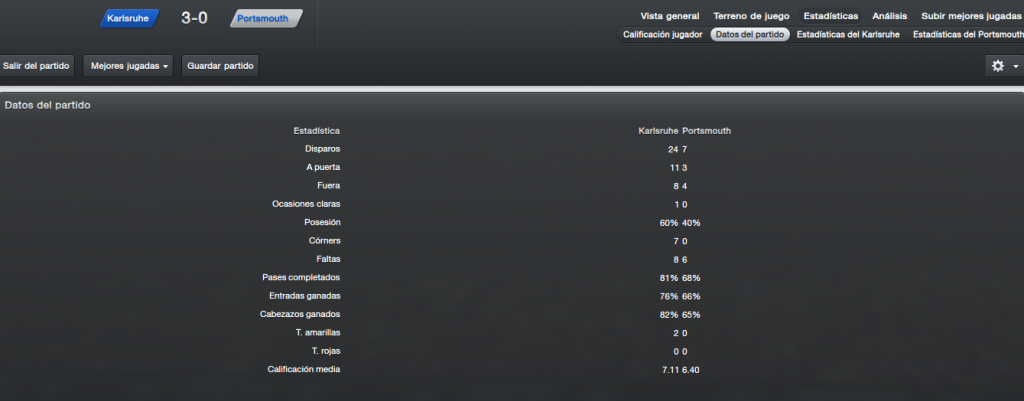Open the Terreno de juego tab
The height and width of the screenshot is (401, 1024).
751,16
